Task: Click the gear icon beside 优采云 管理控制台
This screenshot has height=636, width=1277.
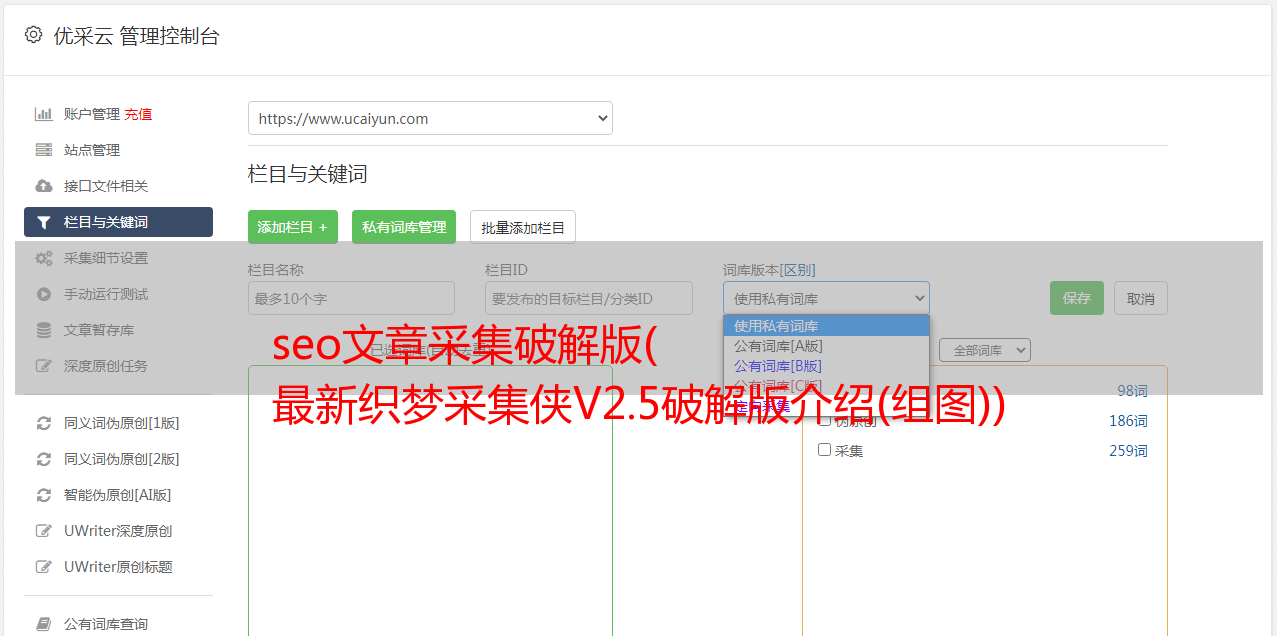Action: pyautogui.click(x=33, y=35)
